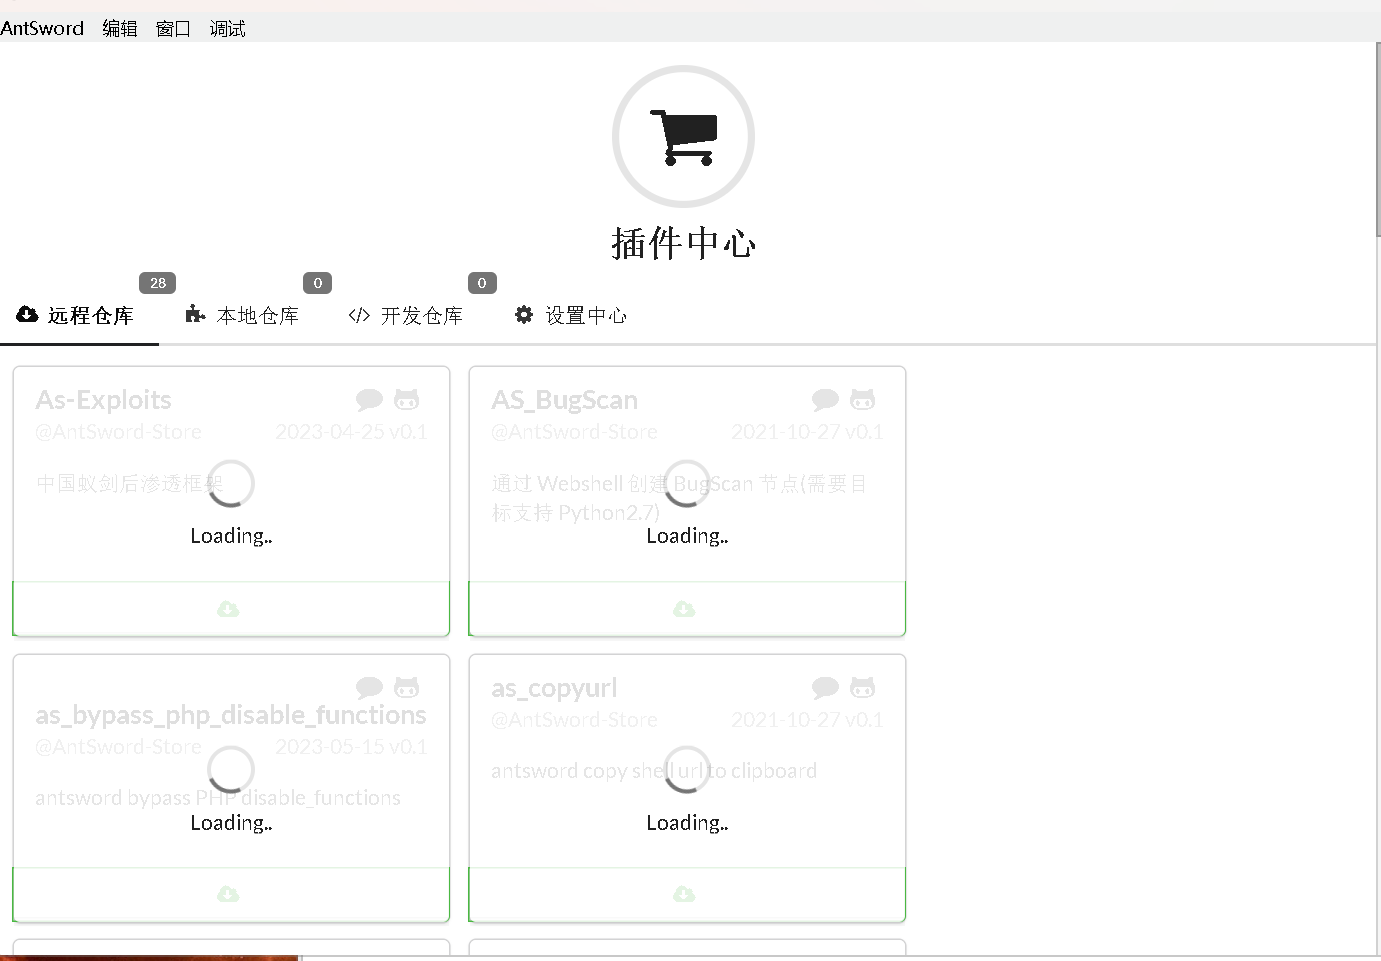Click the code icon beside 开发仓库

(358, 314)
